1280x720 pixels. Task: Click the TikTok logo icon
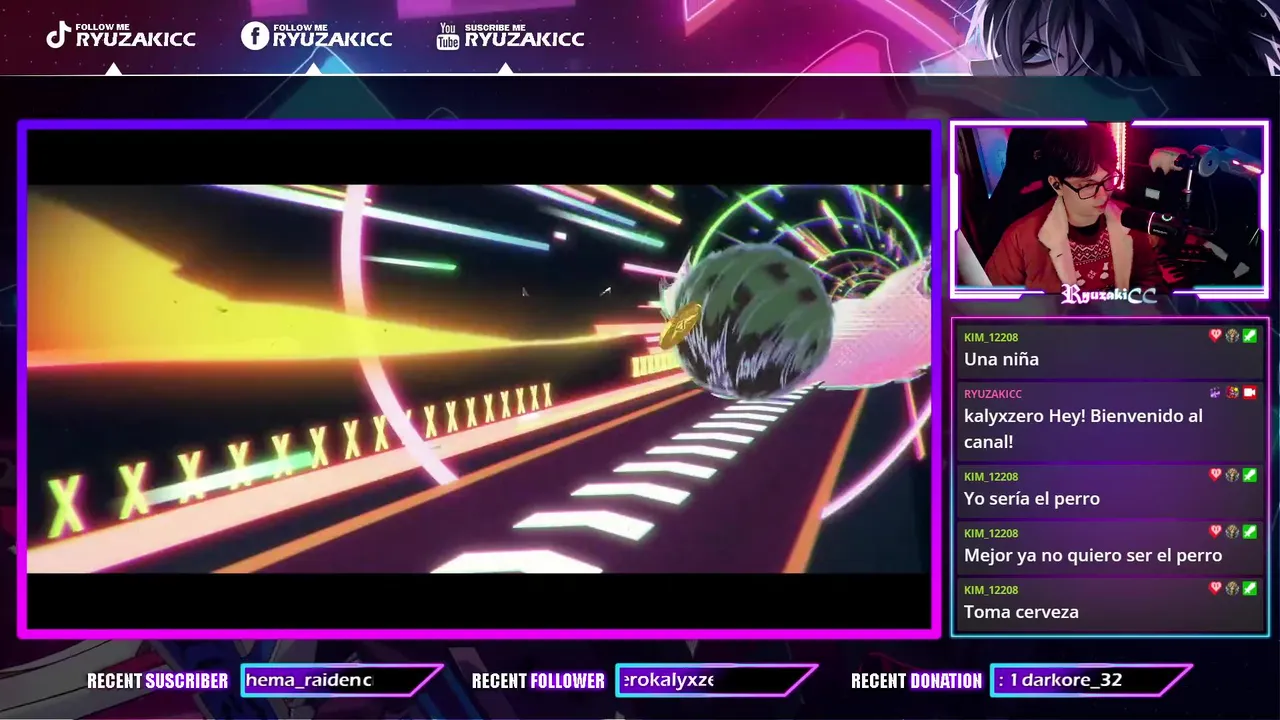(x=58, y=36)
